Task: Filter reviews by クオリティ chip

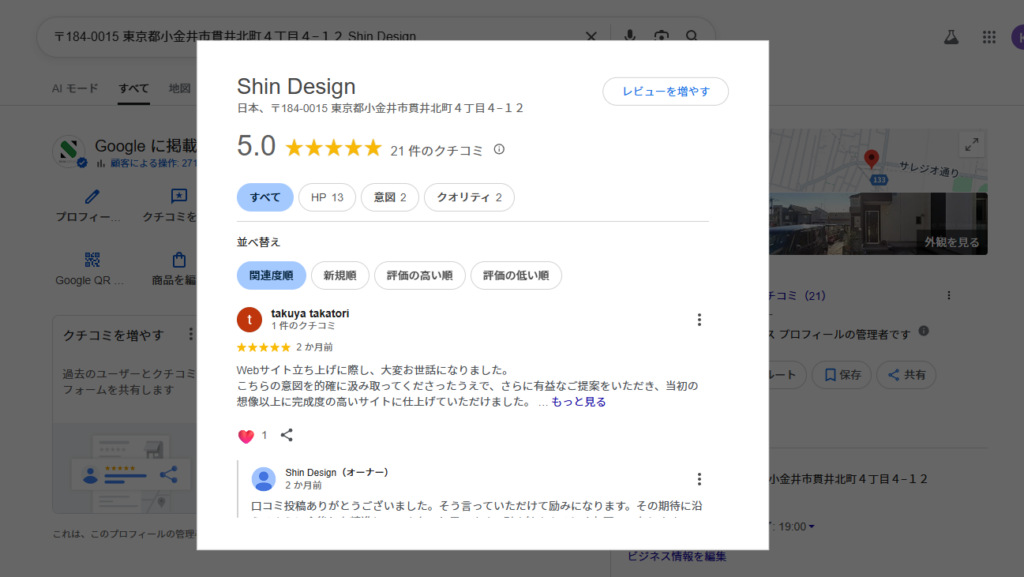Action: (469, 197)
